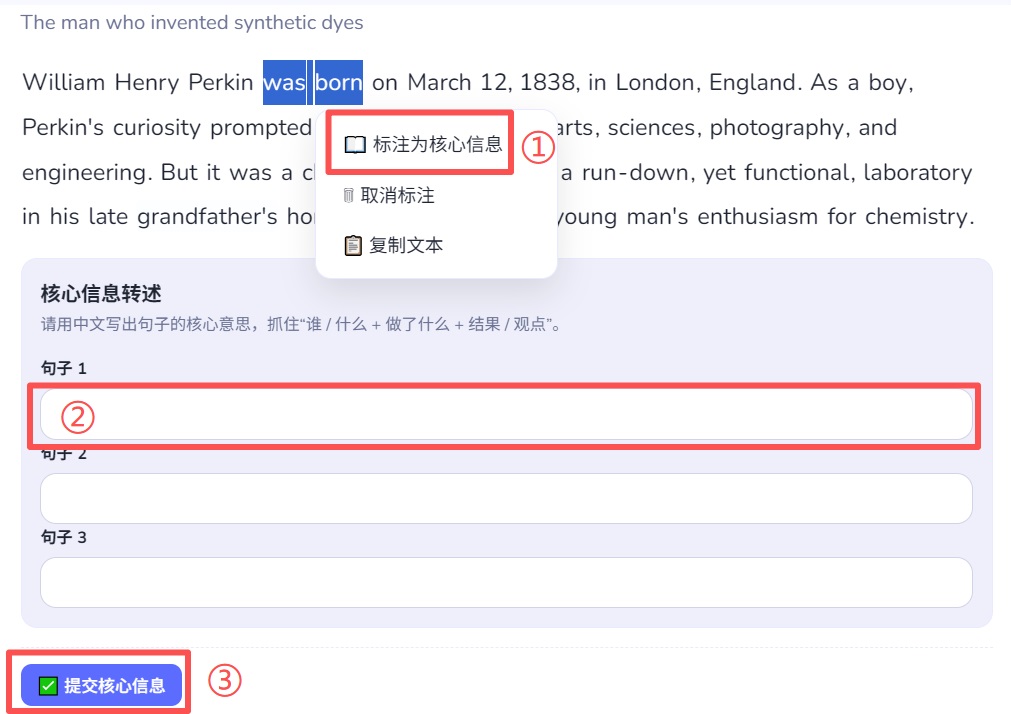The width and height of the screenshot is (1011, 714).
Task: Click the date 'March 12, 1838' in the passage
Action: [493, 83]
